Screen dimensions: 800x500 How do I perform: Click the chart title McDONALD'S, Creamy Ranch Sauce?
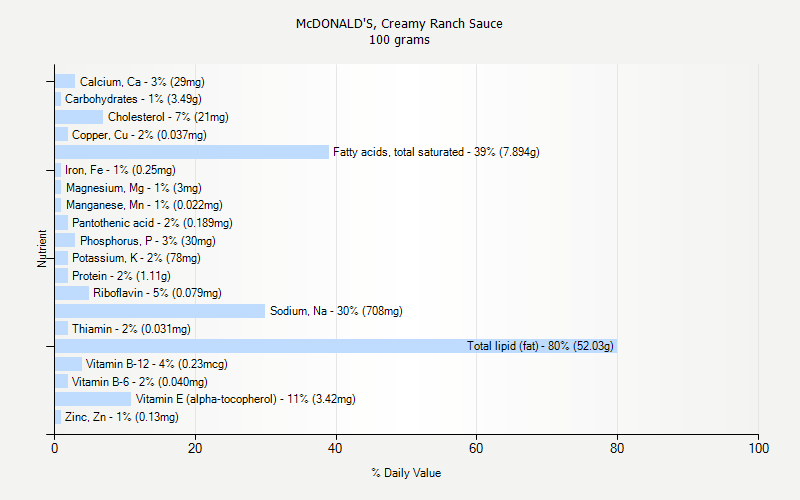[x=399, y=23]
